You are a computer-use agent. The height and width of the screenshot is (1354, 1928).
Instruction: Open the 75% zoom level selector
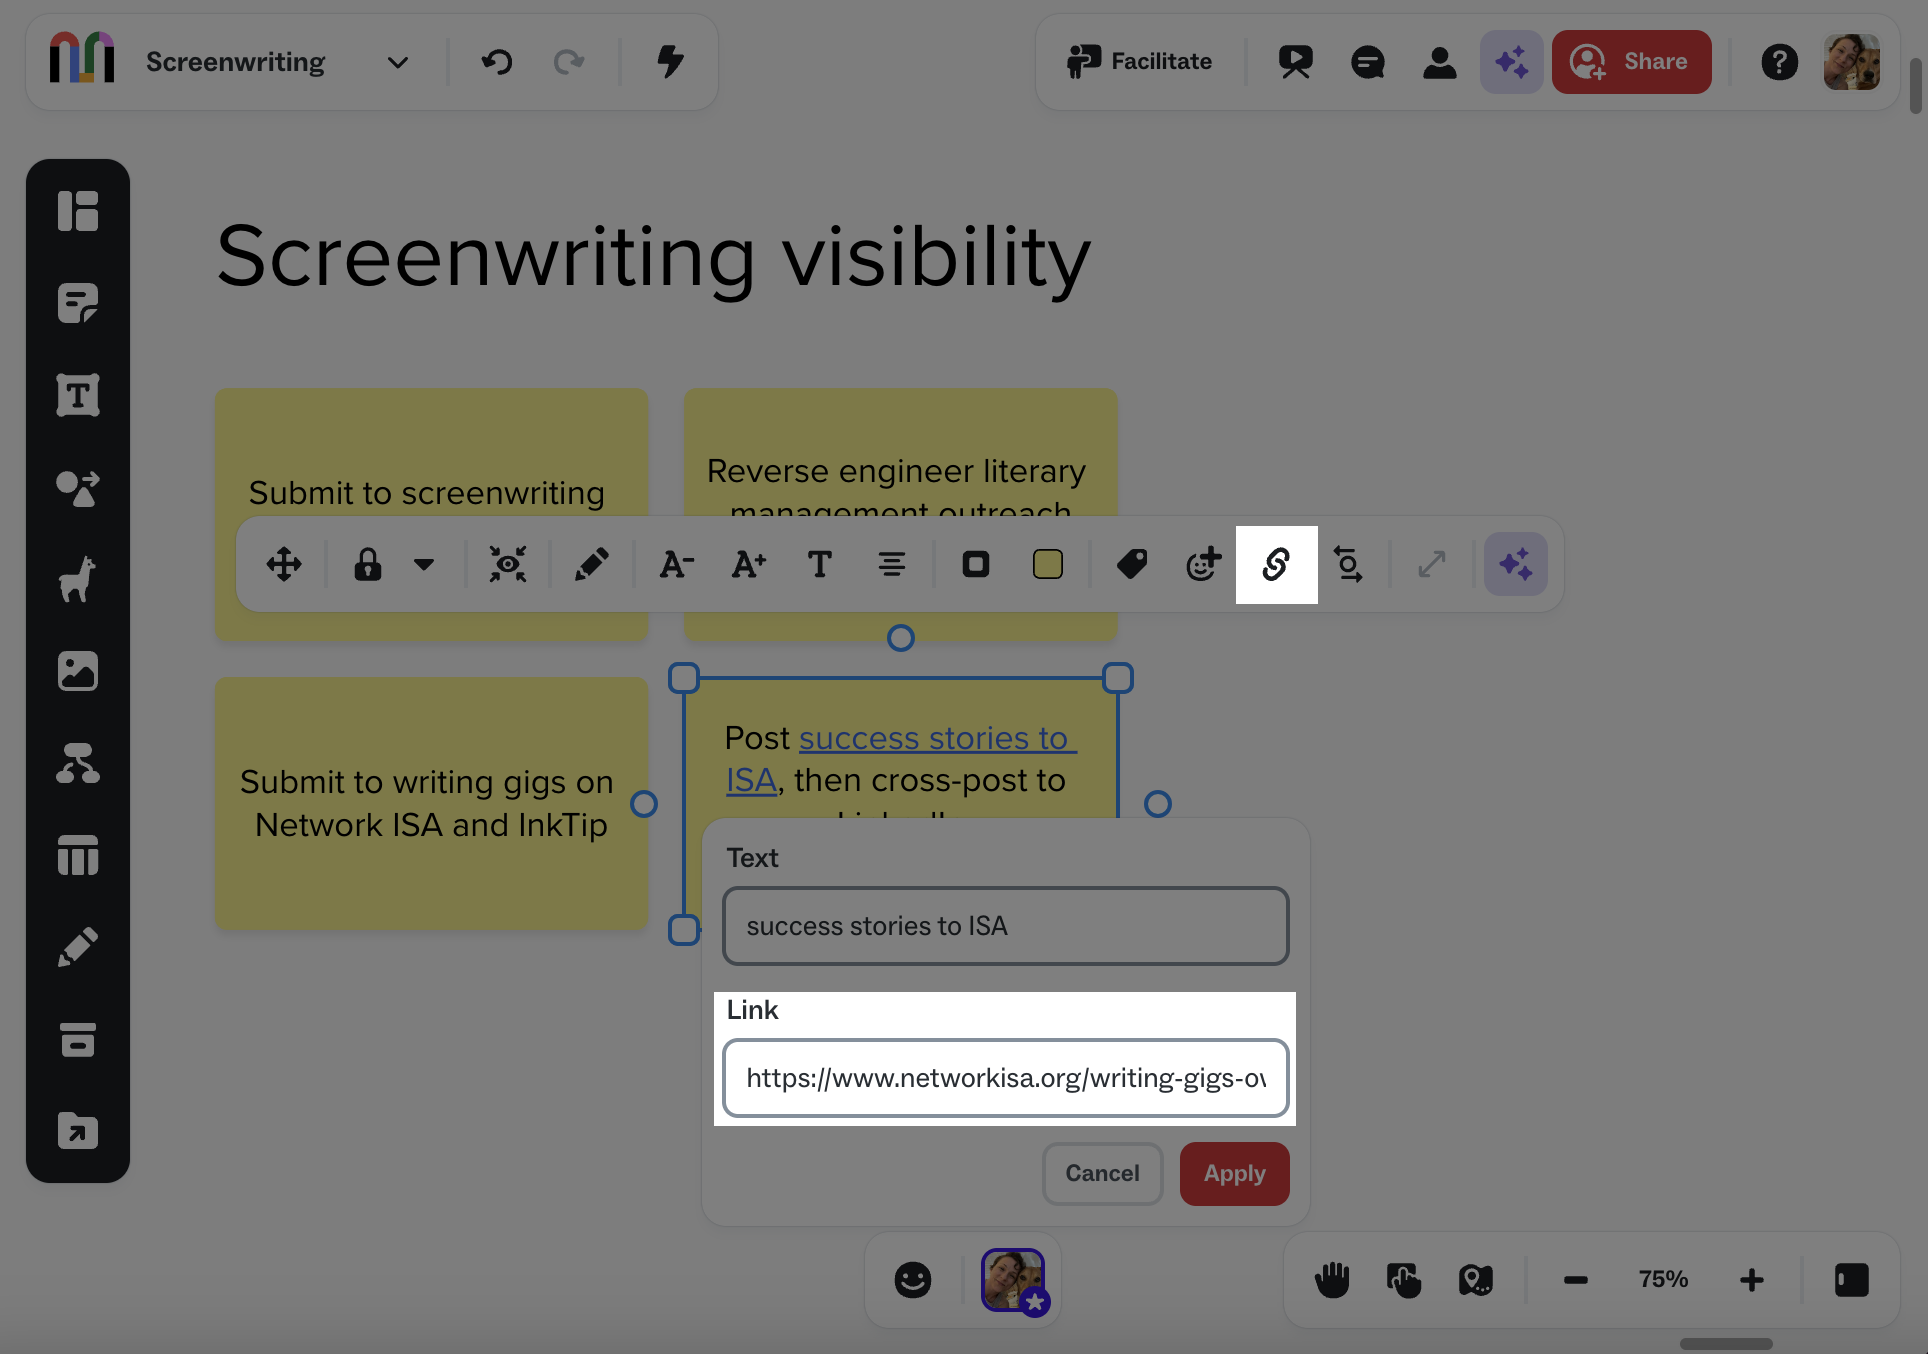point(1662,1279)
